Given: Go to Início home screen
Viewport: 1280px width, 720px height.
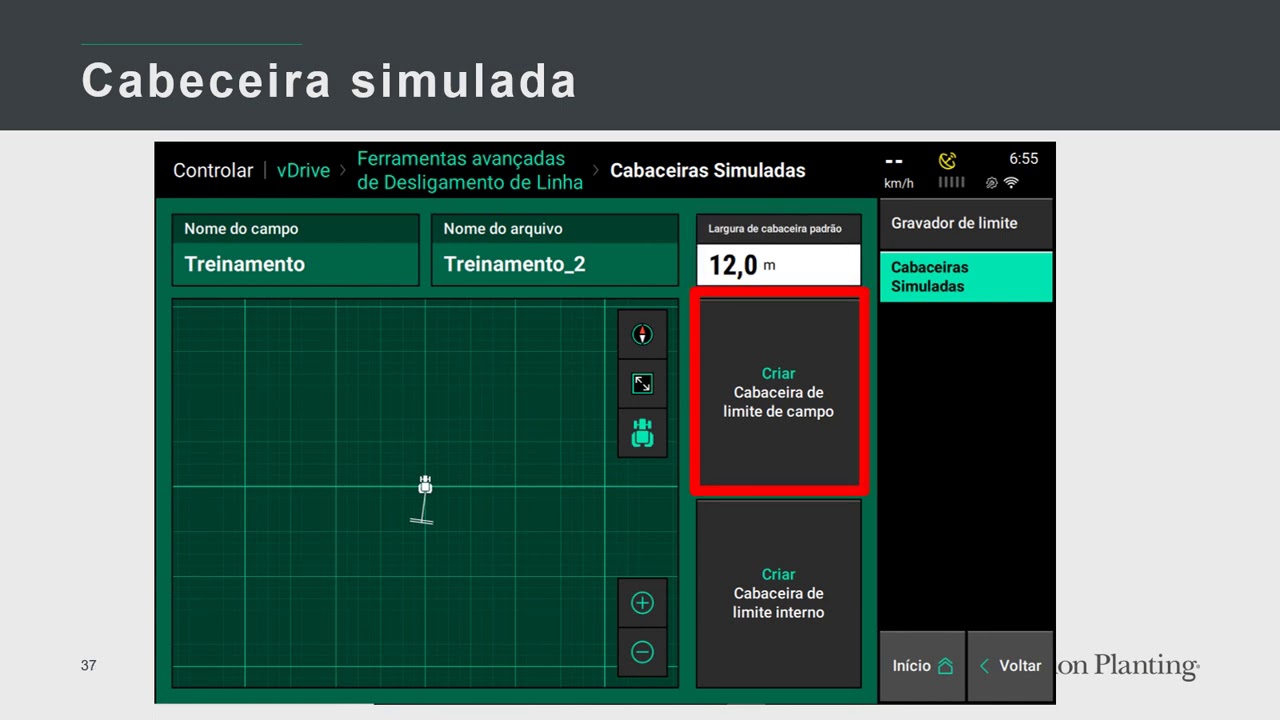Looking at the screenshot, I should (x=922, y=666).
